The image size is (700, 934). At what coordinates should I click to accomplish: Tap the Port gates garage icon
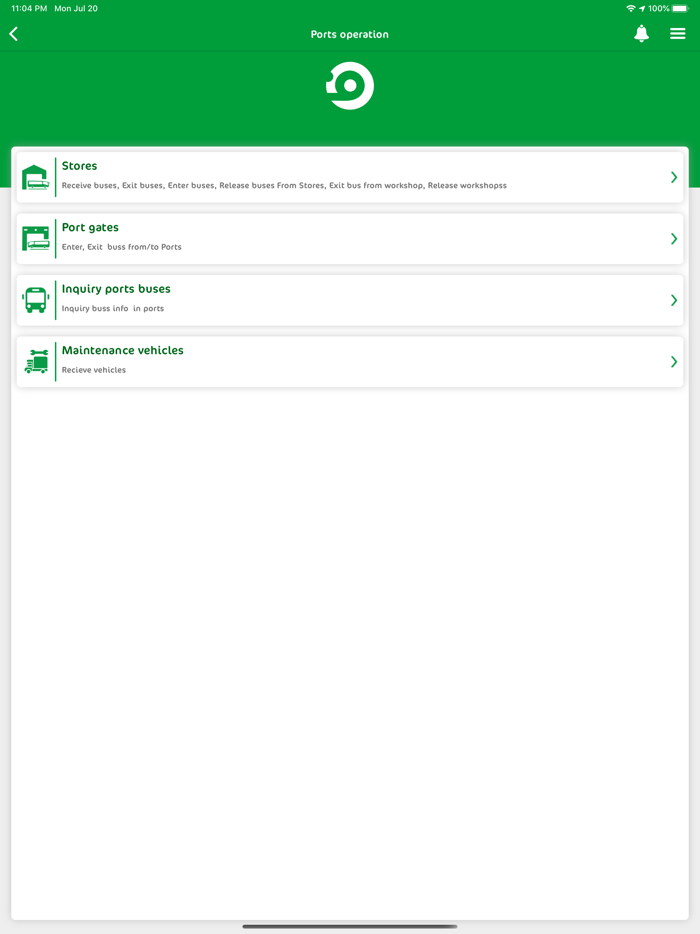point(35,239)
